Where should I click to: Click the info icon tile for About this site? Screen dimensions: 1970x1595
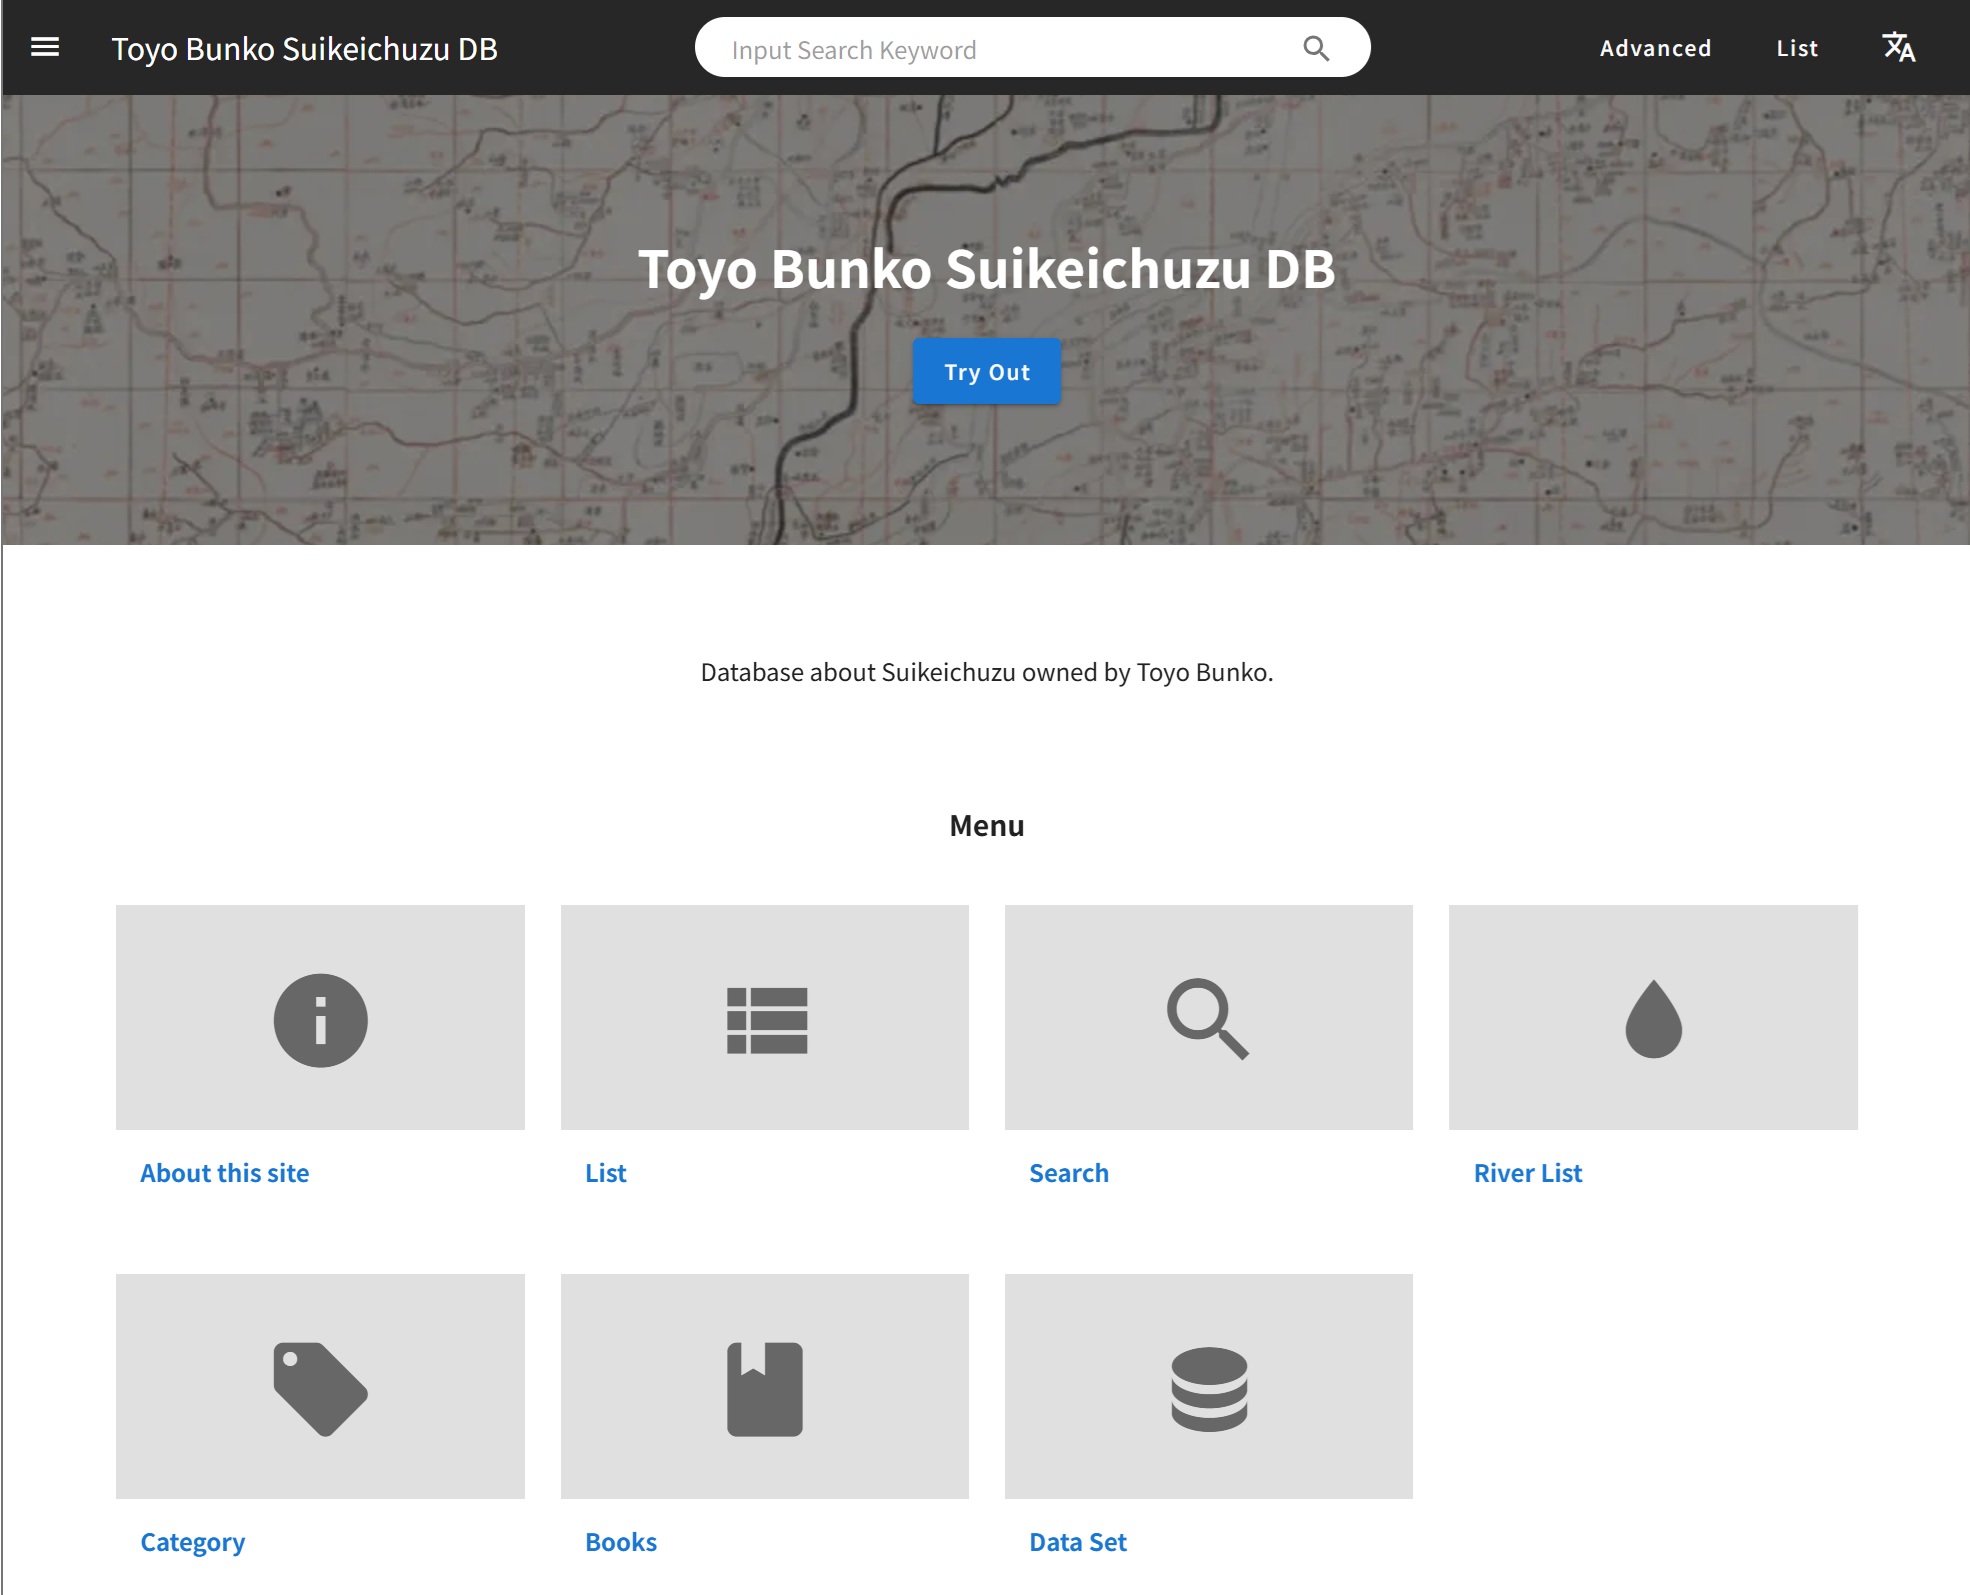coord(320,1018)
